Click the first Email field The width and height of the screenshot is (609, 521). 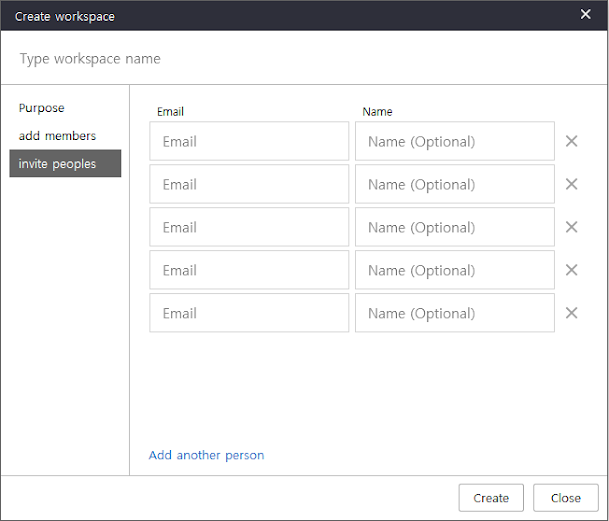[249, 141]
